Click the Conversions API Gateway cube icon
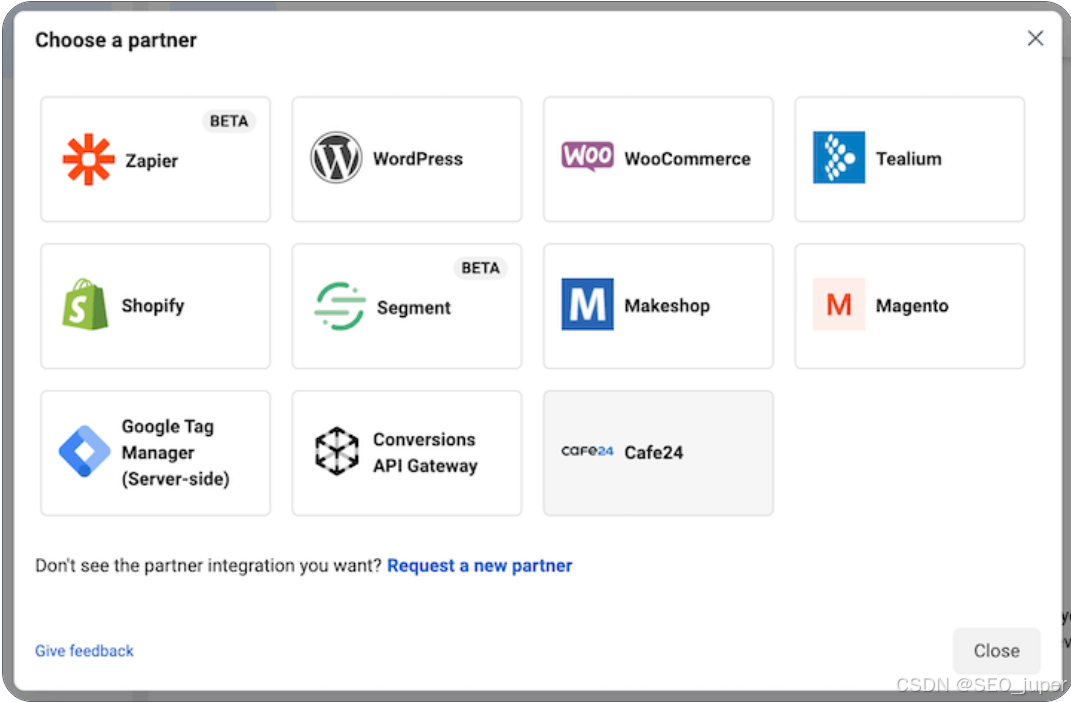Screen dimensions: 1071x702 (337, 452)
